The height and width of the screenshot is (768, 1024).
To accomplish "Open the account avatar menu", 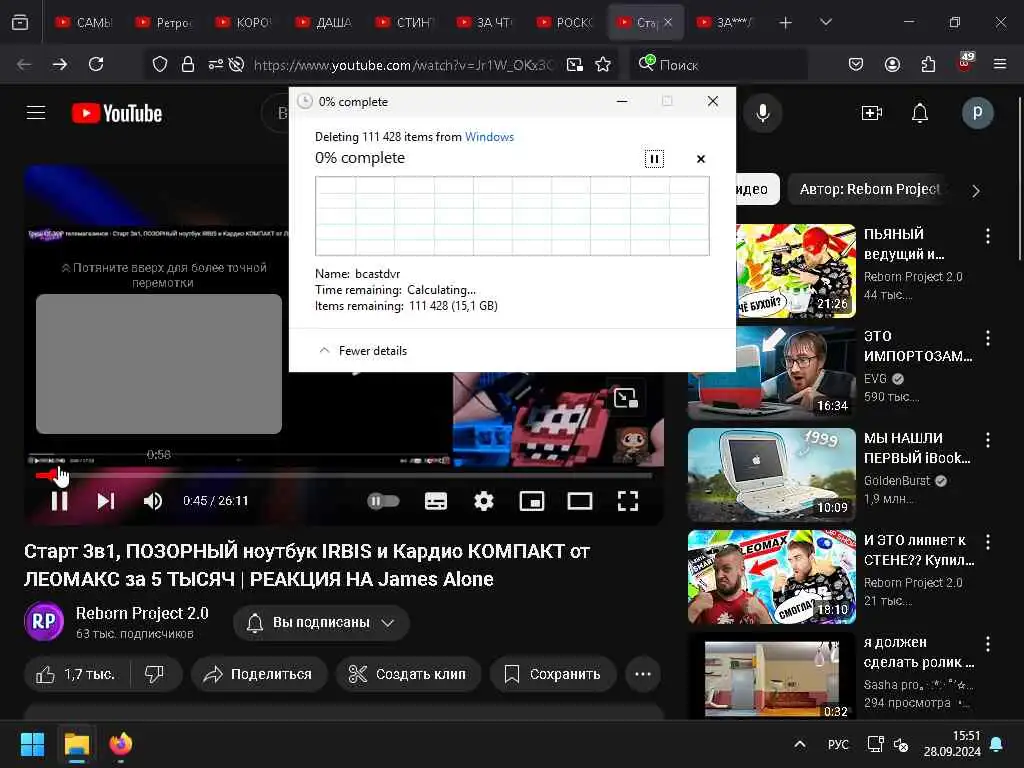I will pyautogui.click(x=978, y=113).
